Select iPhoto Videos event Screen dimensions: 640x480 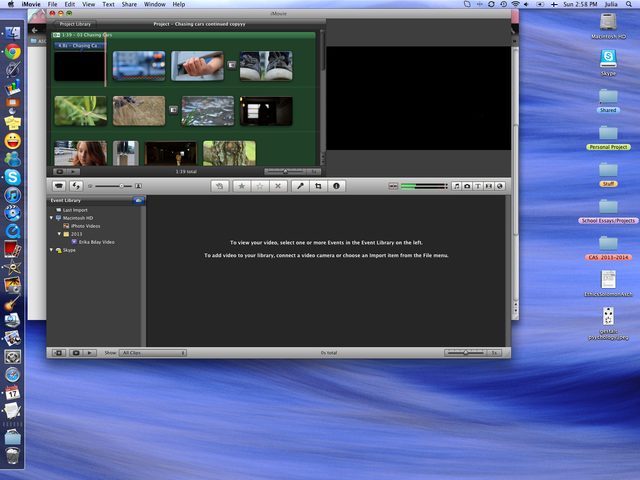pyautogui.click(x=86, y=226)
